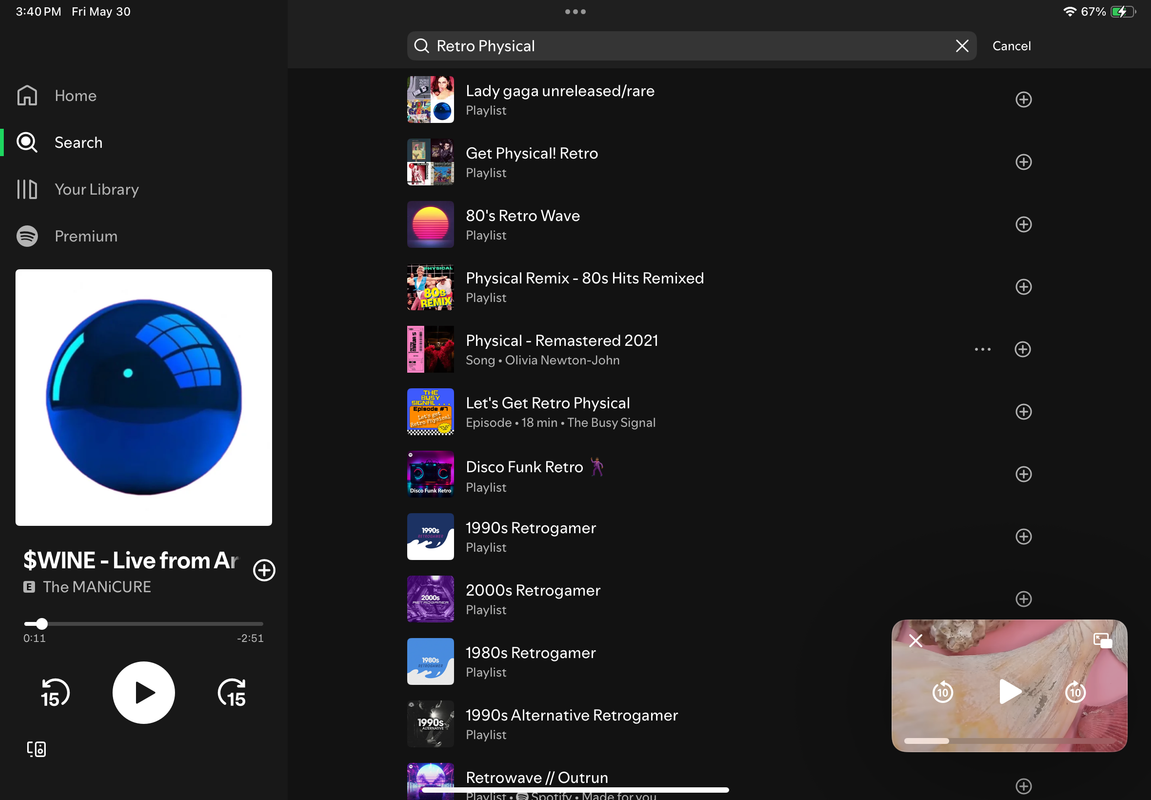This screenshot has width=1151, height=800.
Task: Open Get Physical! Retro playlist
Action: (719, 161)
